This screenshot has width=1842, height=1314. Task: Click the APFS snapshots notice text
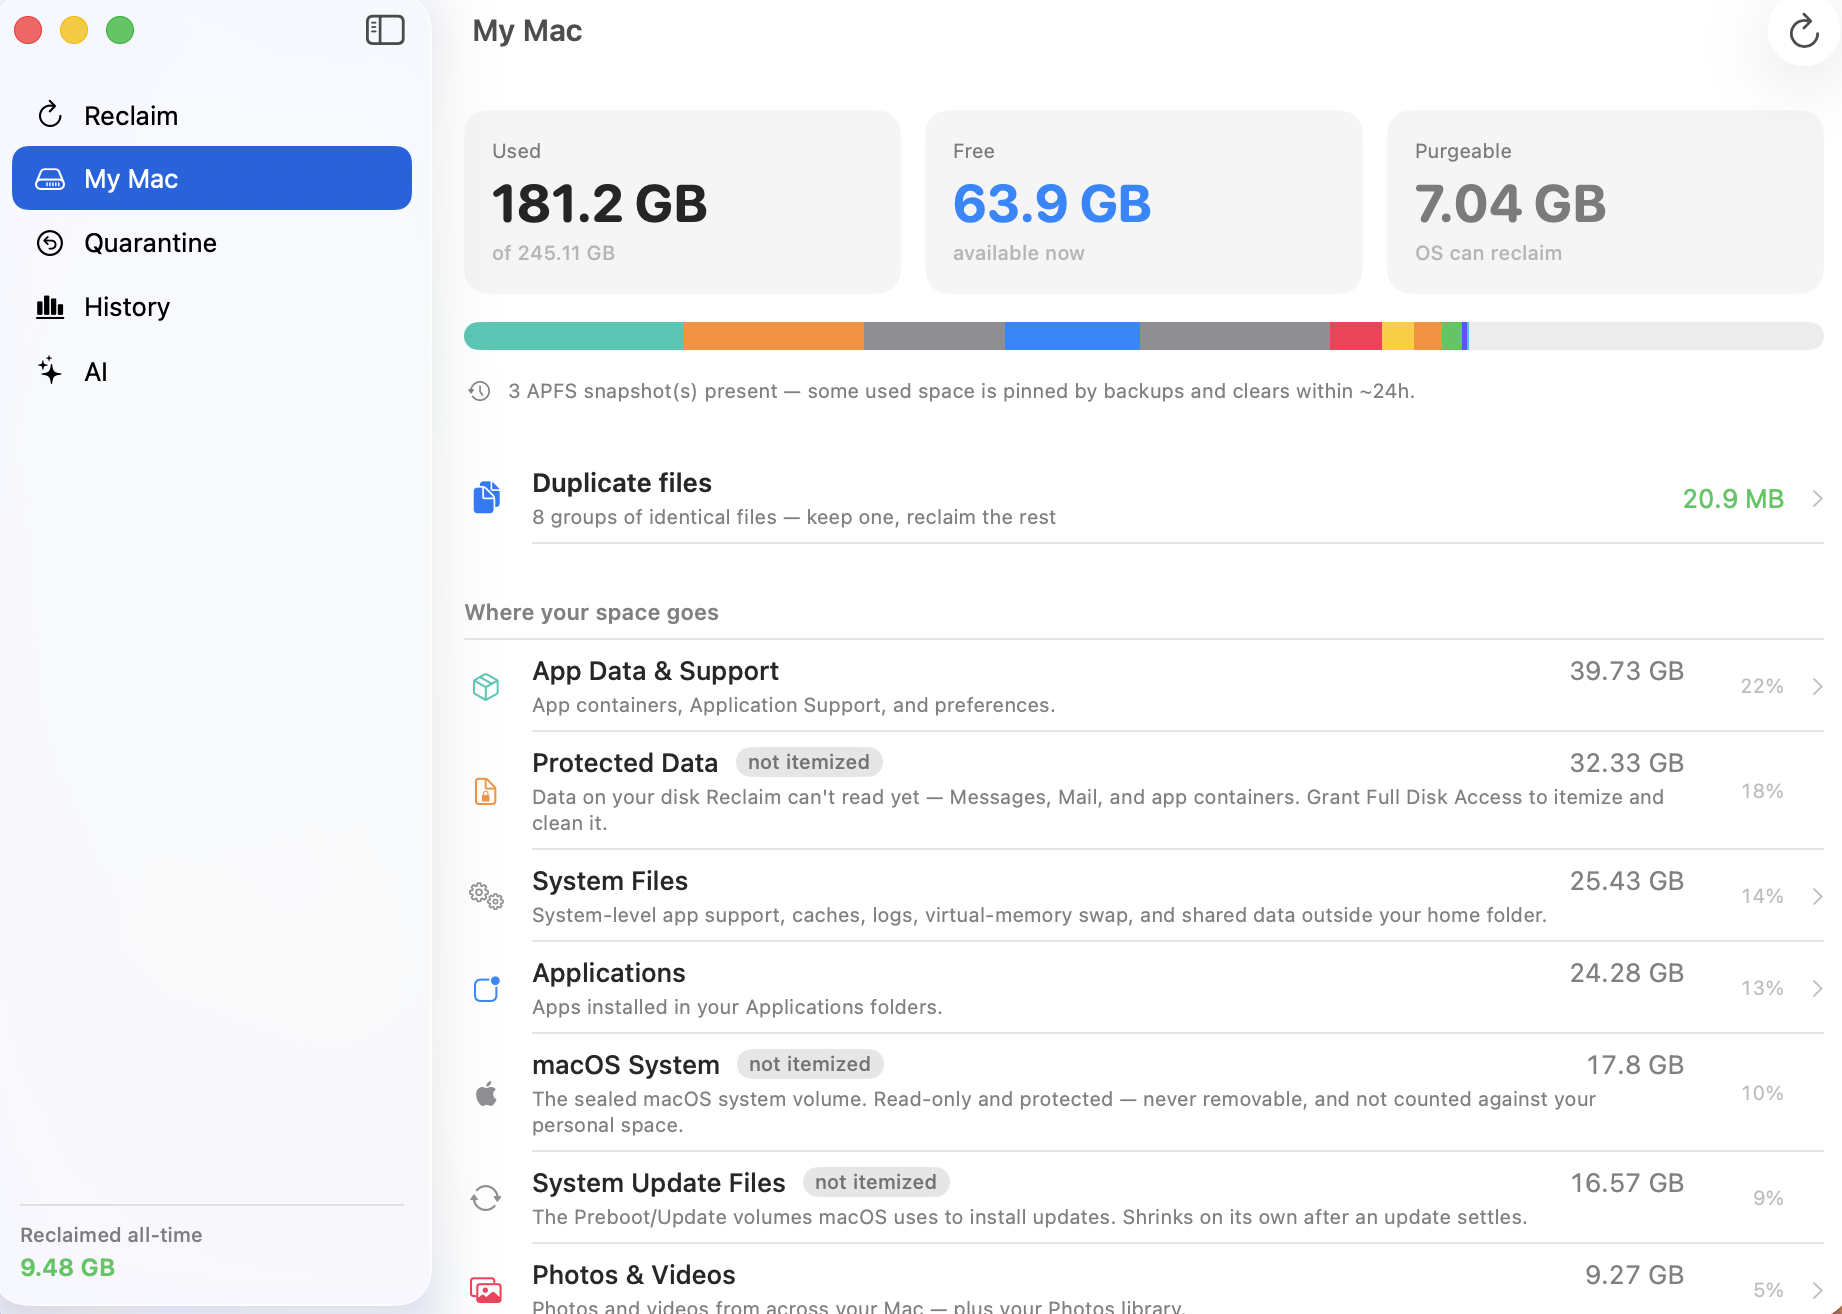click(961, 391)
